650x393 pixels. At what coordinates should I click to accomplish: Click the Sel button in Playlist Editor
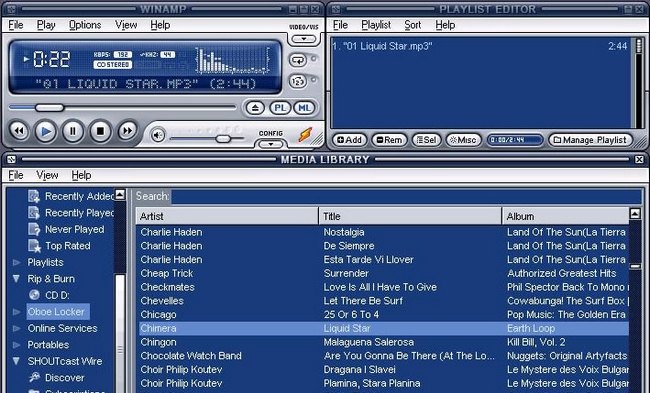pos(426,140)
